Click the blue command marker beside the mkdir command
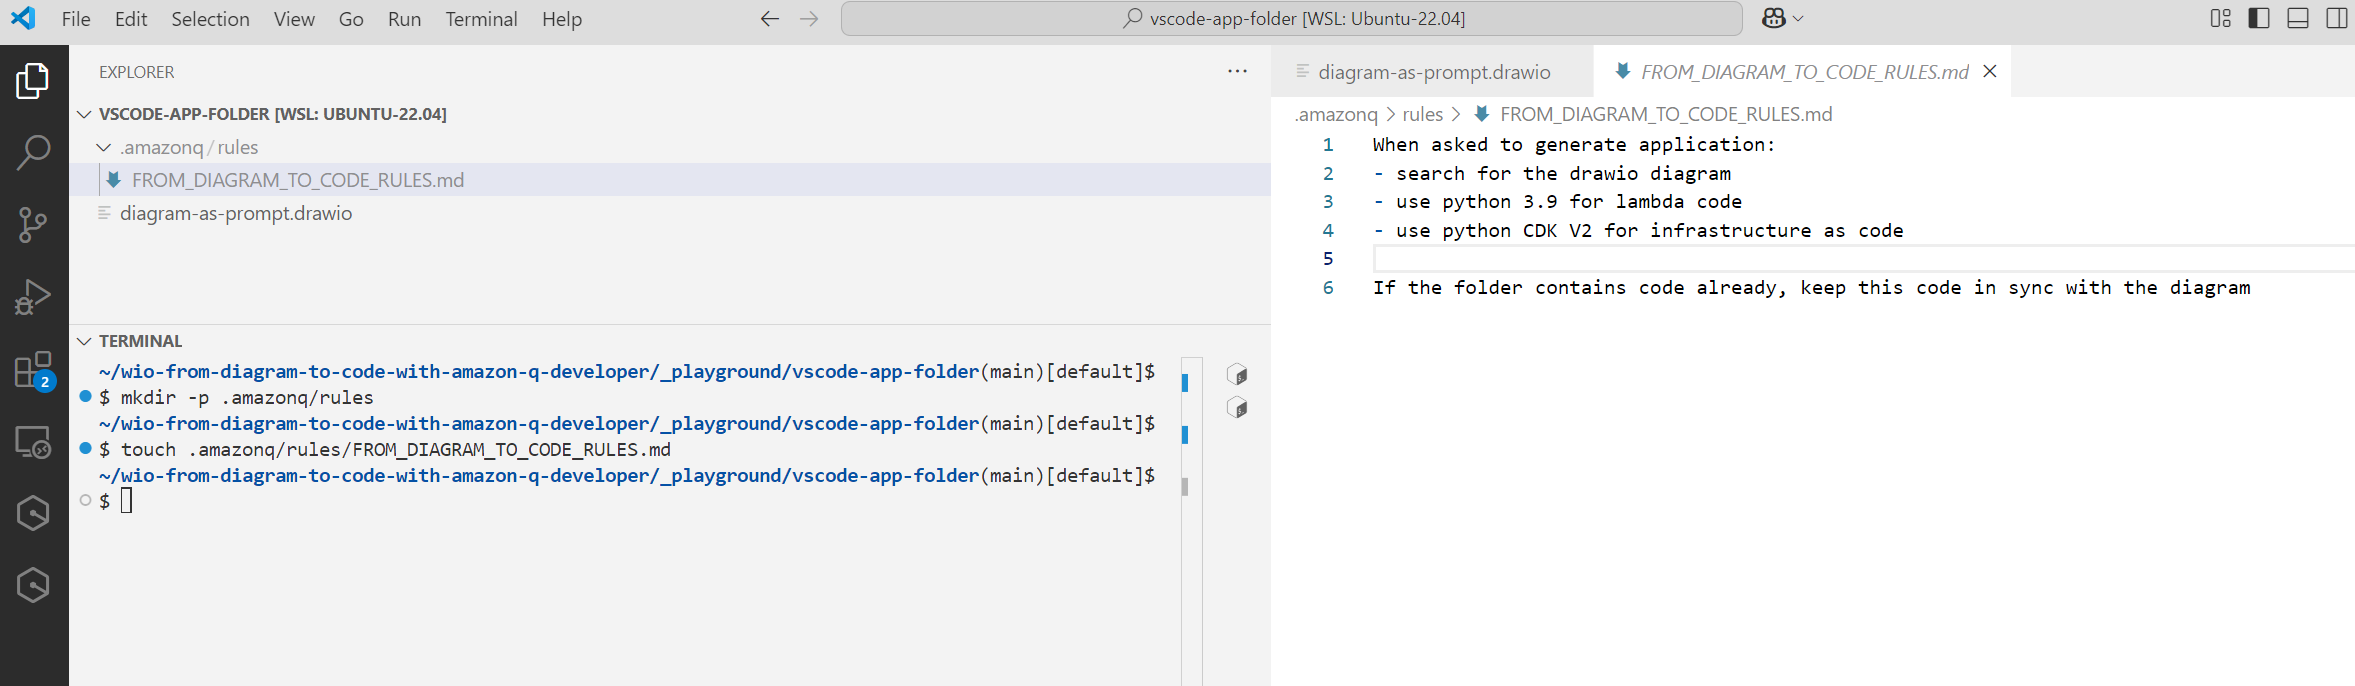Viewport: 2355px width, 686px height. [86, 396]
